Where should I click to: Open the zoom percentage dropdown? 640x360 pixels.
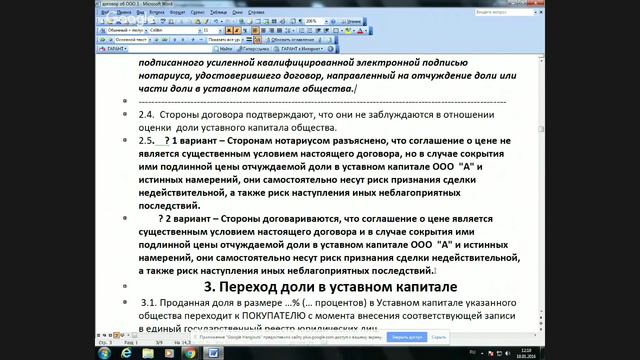coord(326,21)
